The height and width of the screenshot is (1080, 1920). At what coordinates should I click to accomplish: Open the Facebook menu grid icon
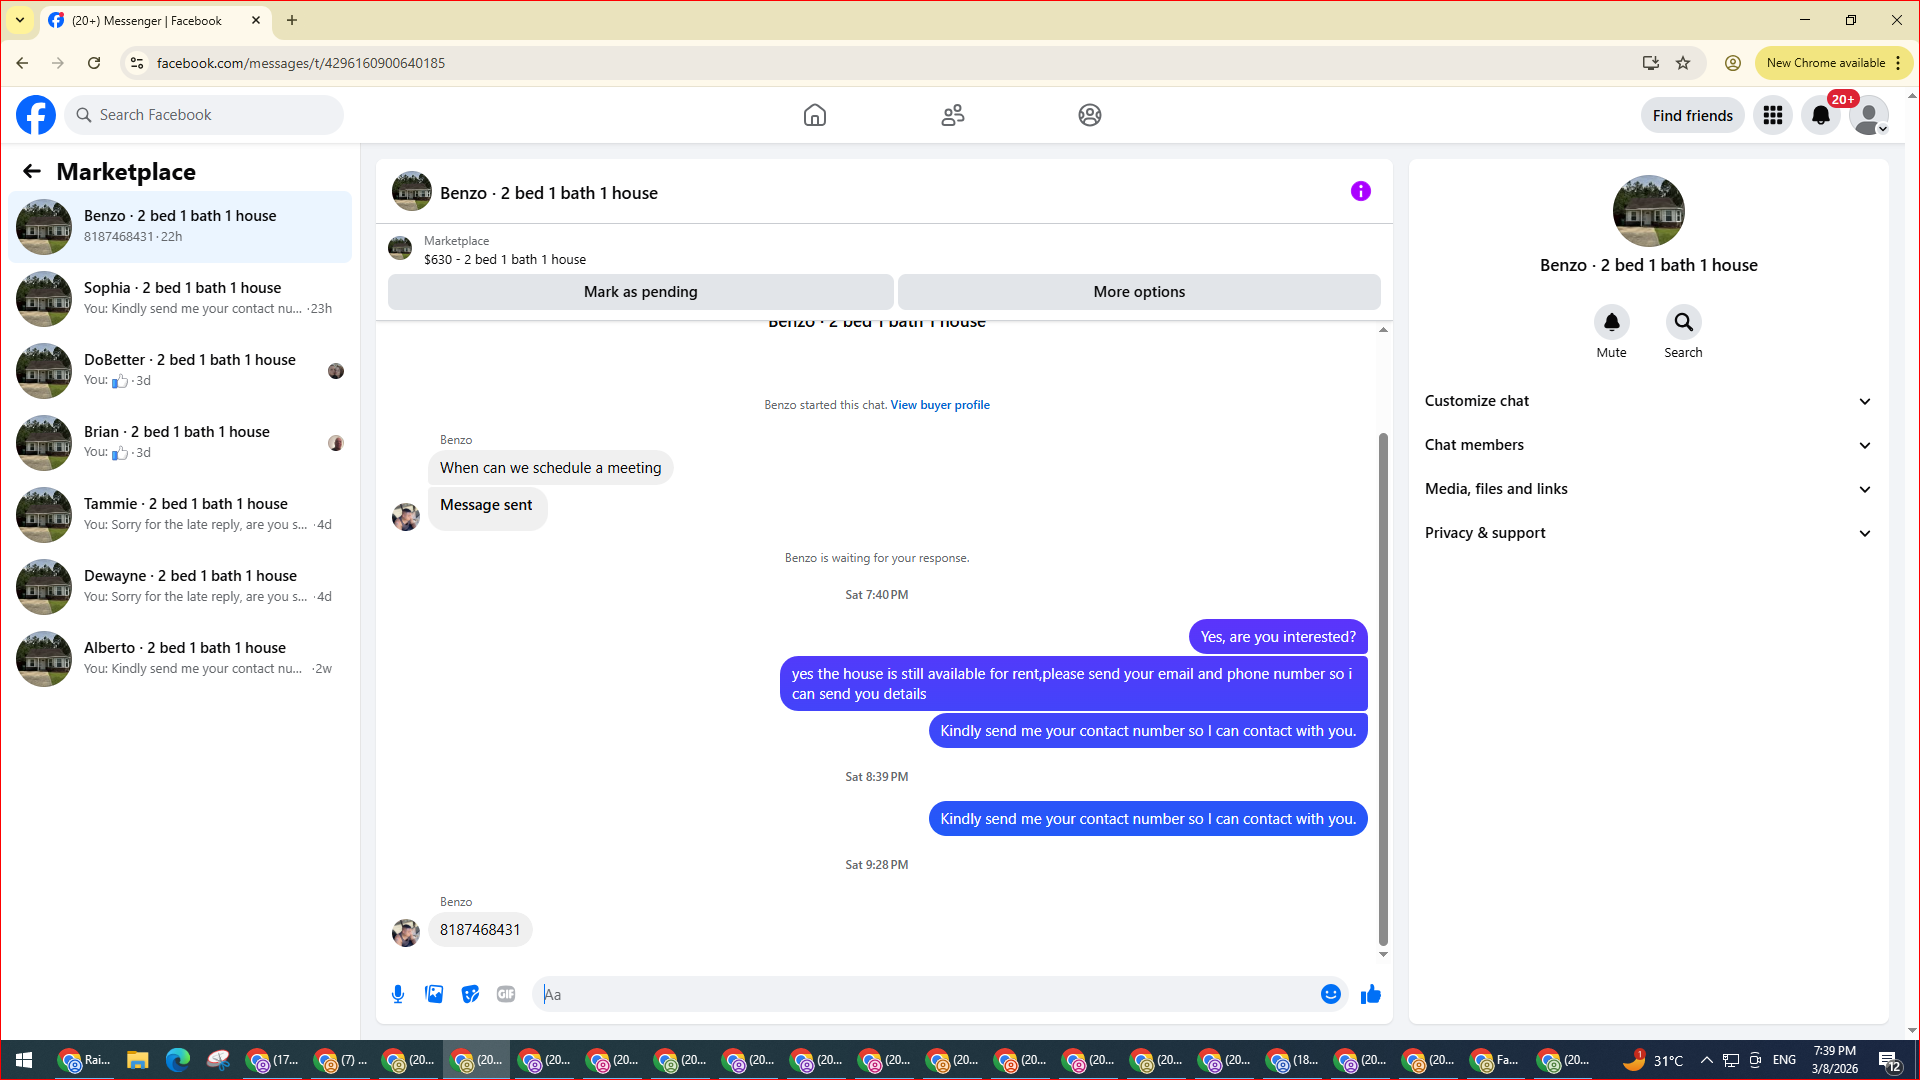(x=1772, y=115)
